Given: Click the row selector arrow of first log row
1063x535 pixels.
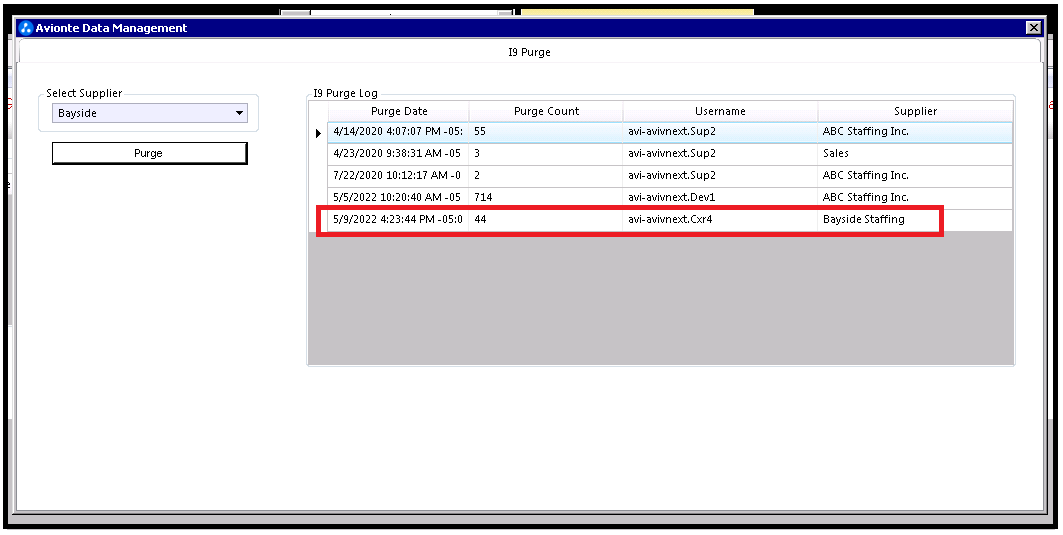Looking at the screenshot, I should pos(318,133).
